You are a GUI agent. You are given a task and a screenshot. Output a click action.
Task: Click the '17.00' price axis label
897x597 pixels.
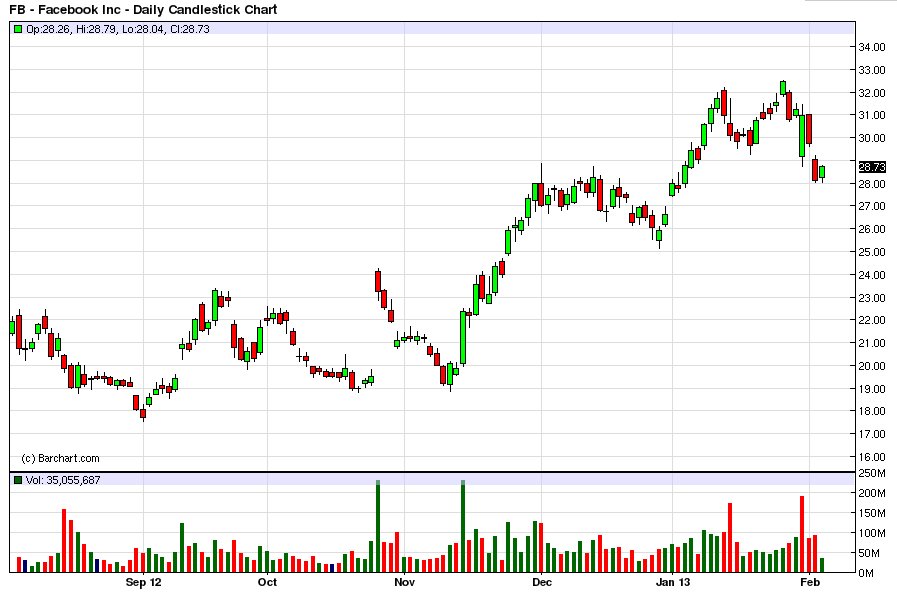point(871,434)
